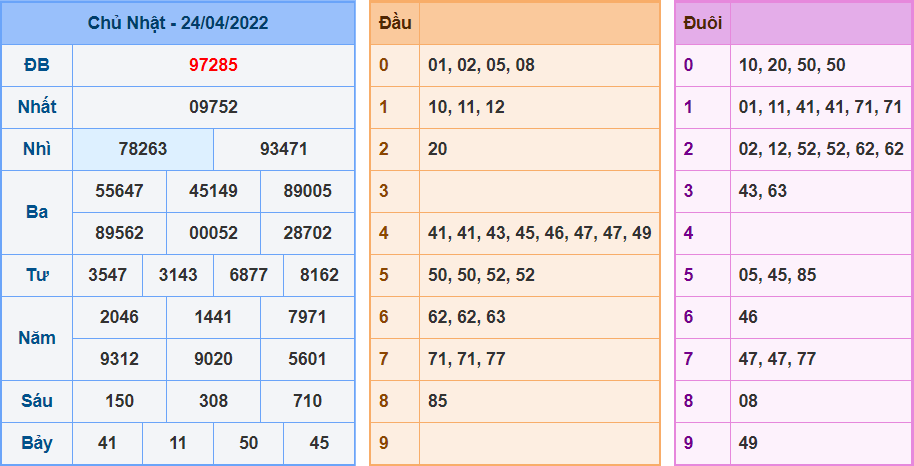Select Đầu row values 50, 50, 52, 52
The height and width of the screenshot is (466, 914).
(x=481, y=275)
